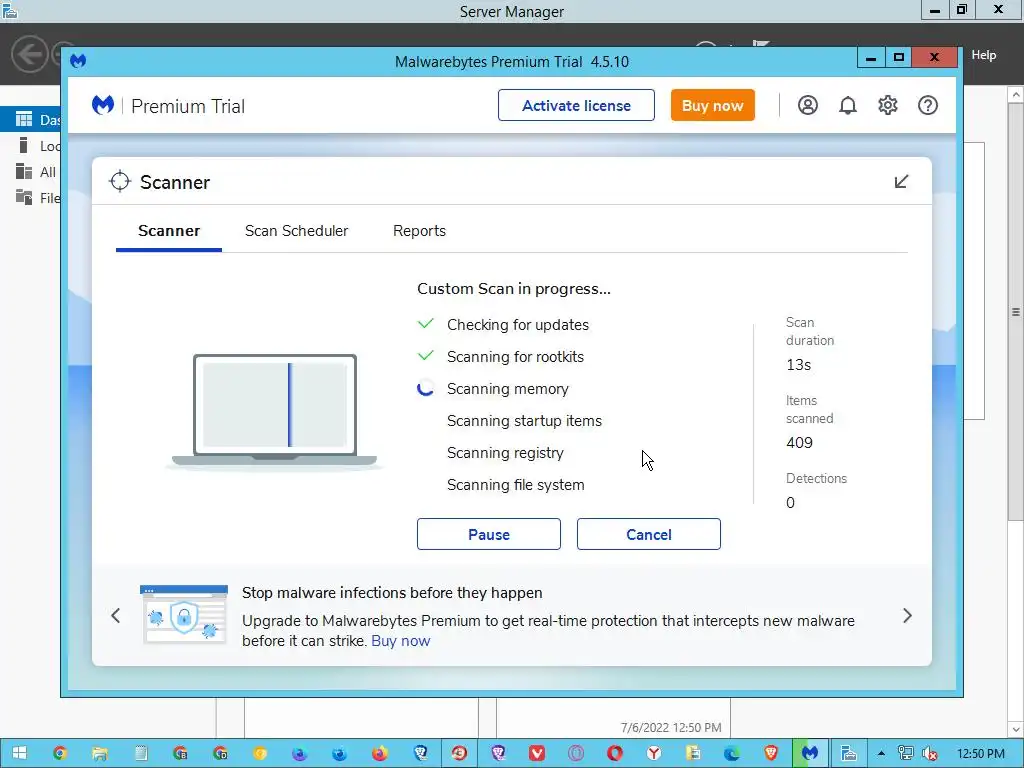Collapse the Scanner card with diagonal arrow
Screen dimensions: 1024x768
[901, 182]
